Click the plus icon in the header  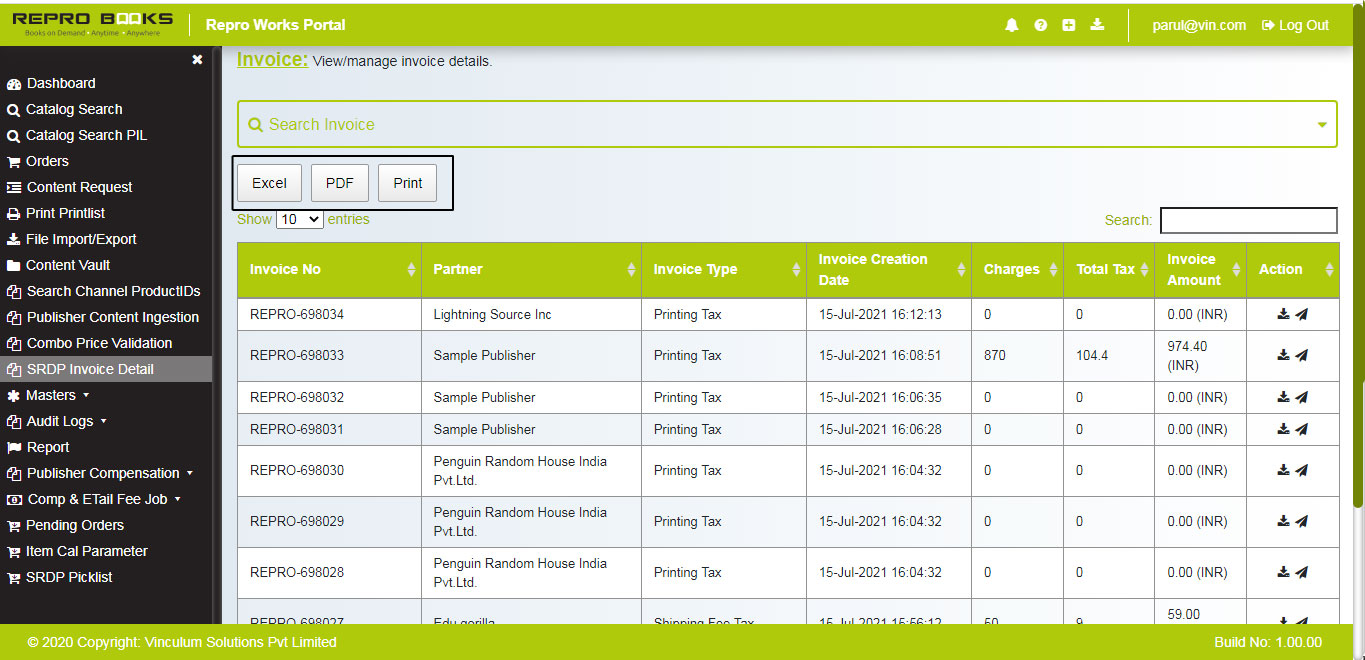[x=1068, y=25]
